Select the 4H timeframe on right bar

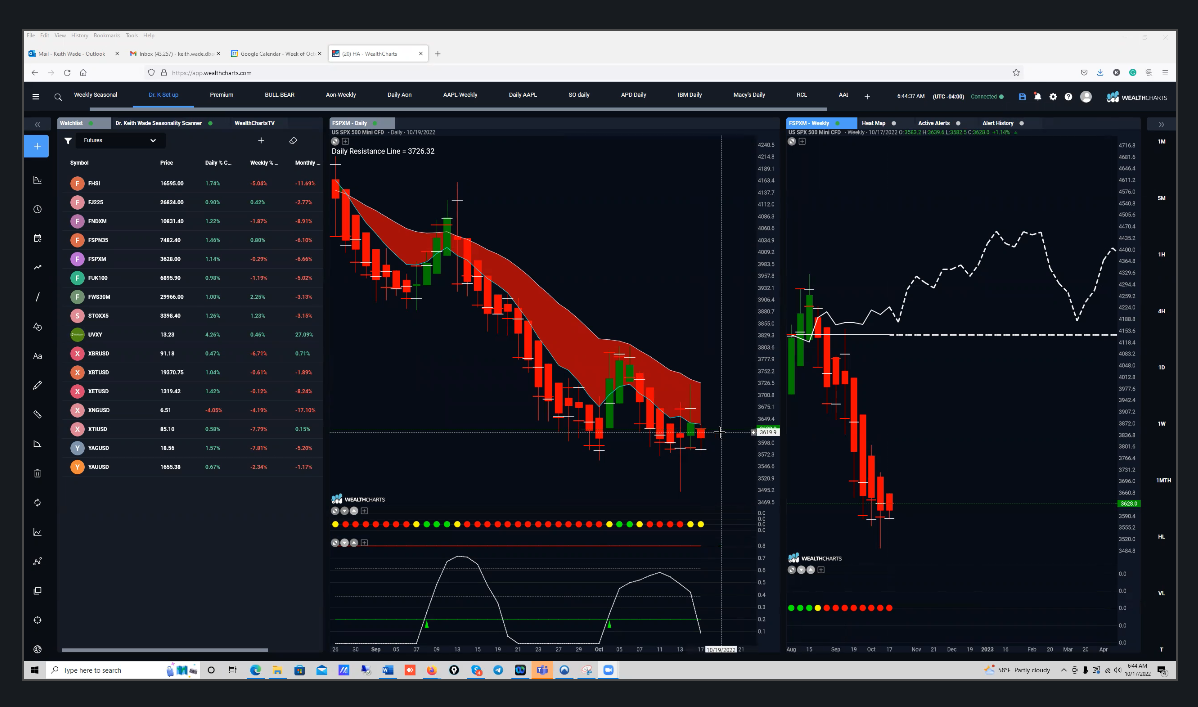[1161, 311]
